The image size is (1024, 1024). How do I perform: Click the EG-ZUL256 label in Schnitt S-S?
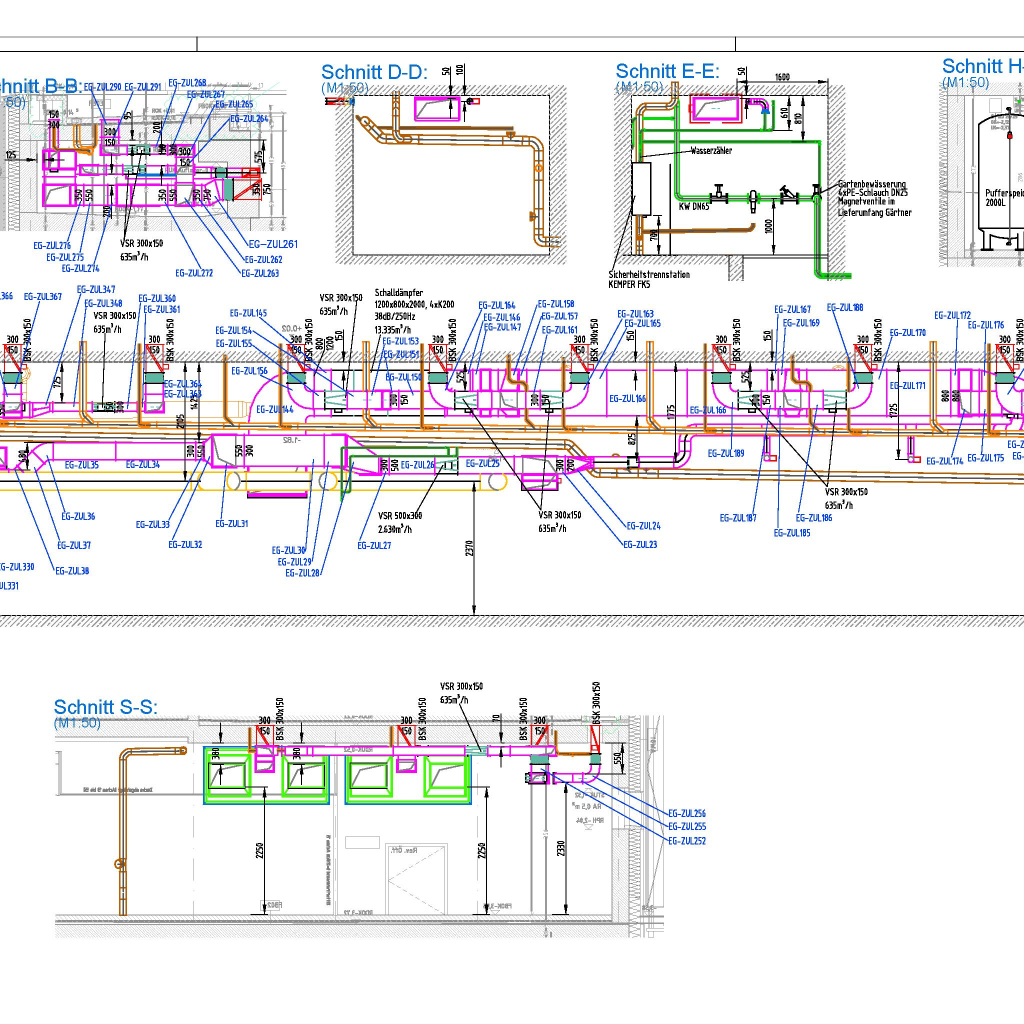686,814
